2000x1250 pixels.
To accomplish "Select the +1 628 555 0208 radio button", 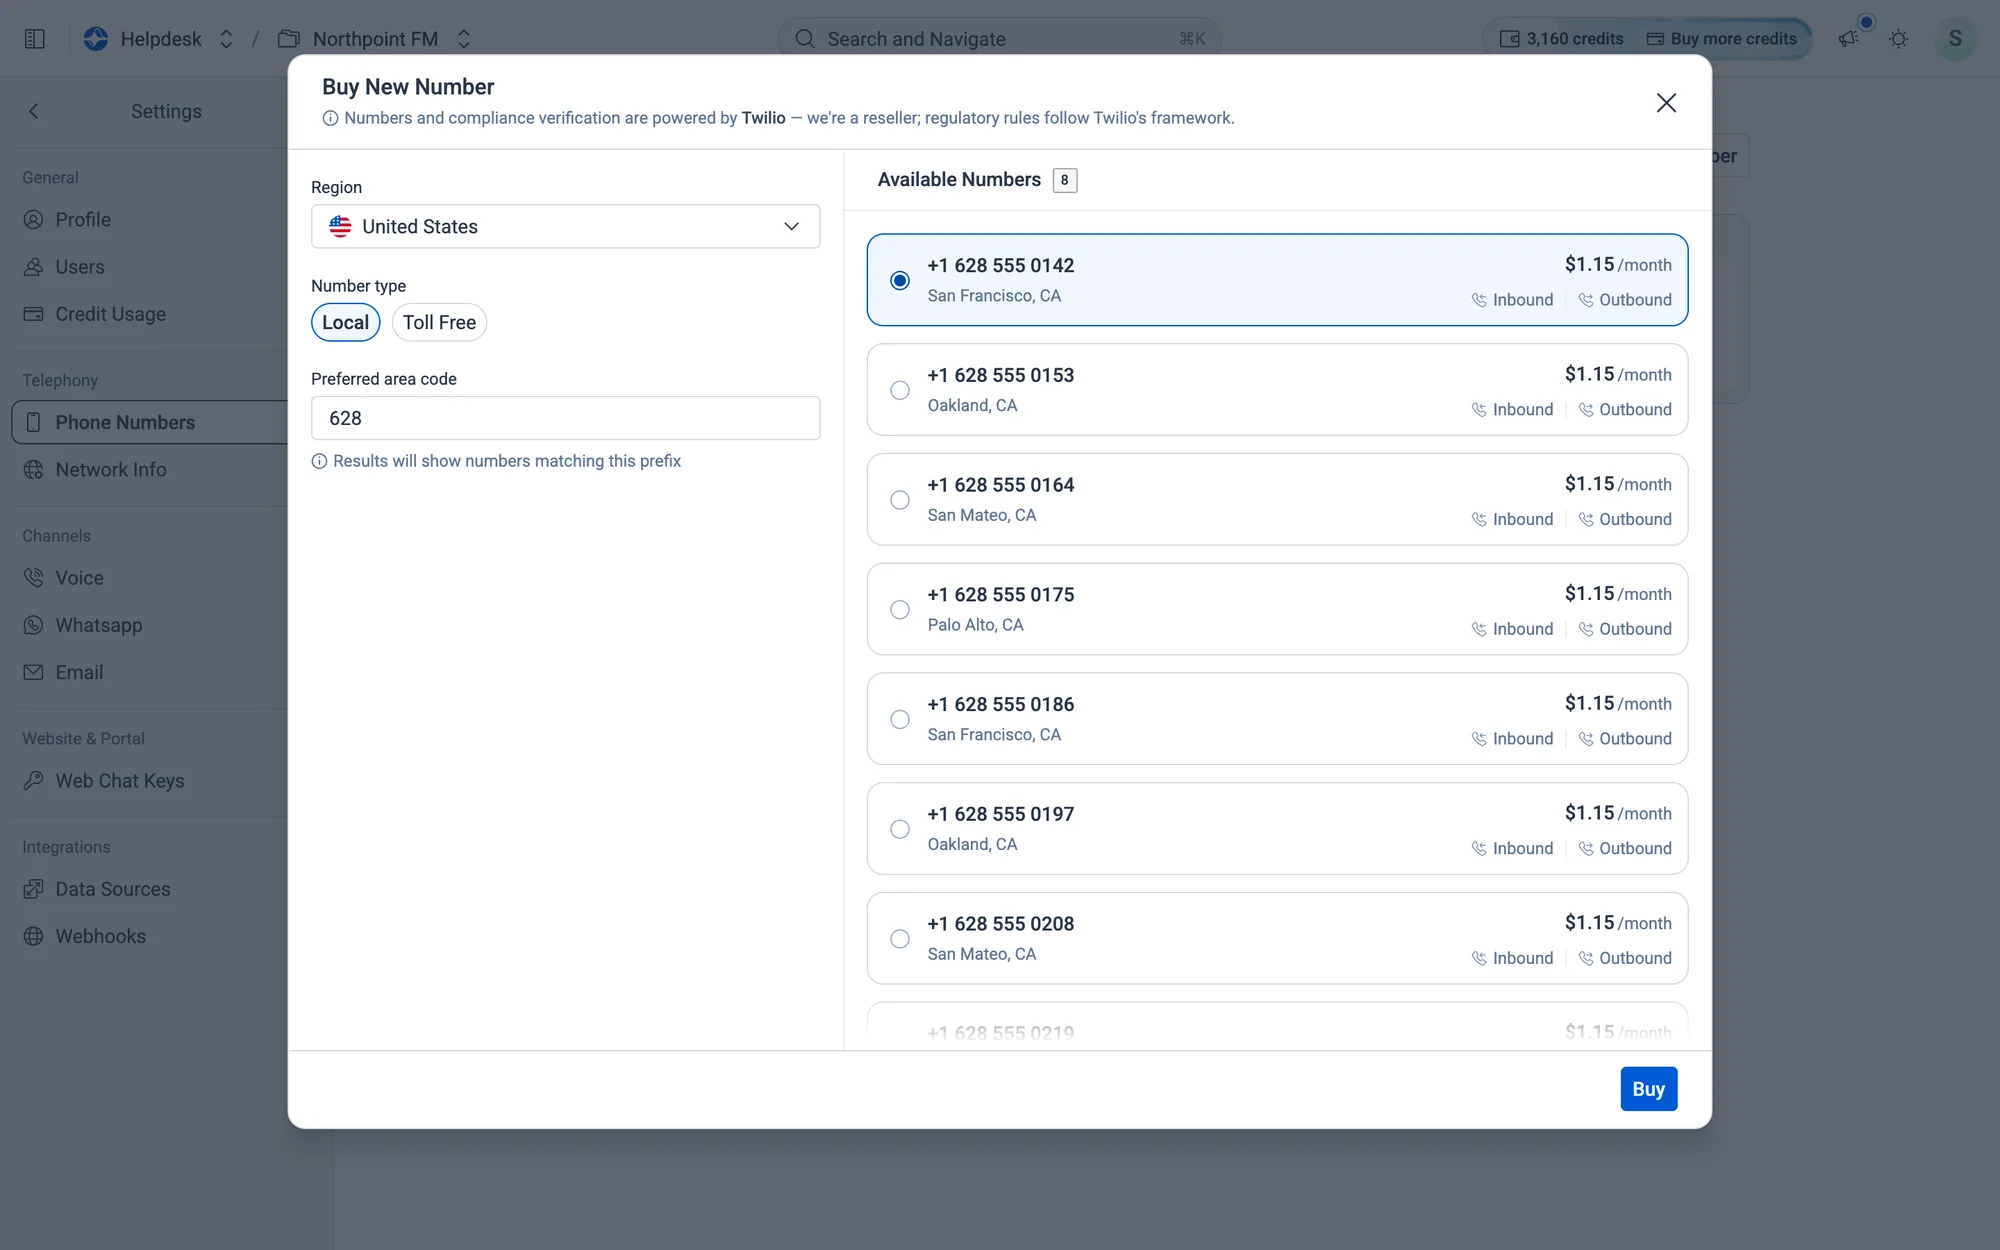I will pos(900,939).
